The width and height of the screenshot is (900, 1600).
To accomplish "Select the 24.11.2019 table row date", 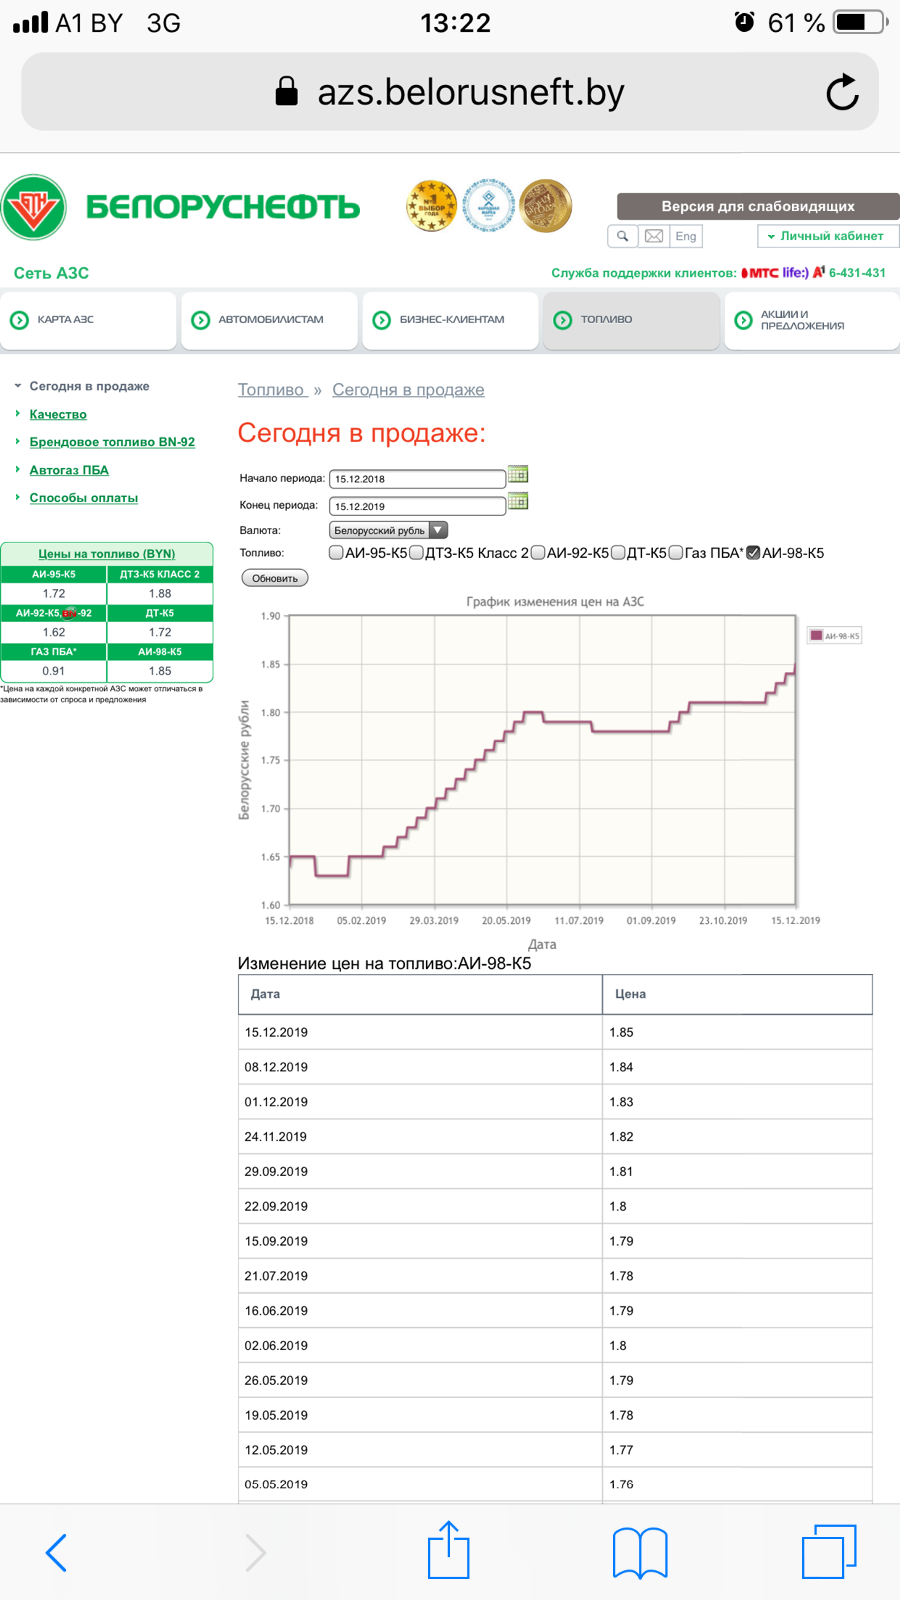I will click(x=276, y=1137).
